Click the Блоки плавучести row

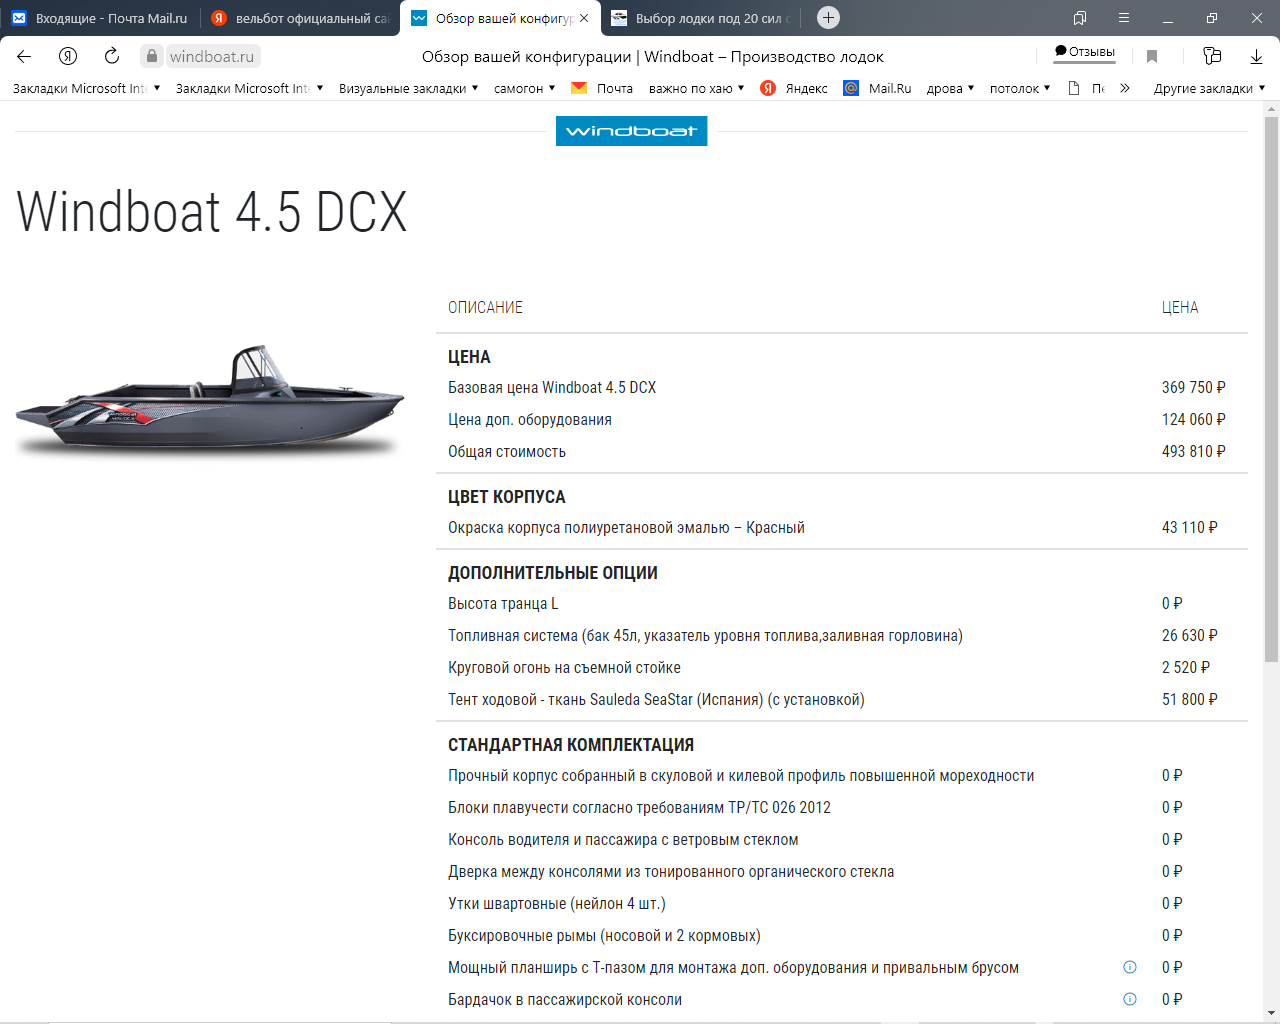pos(842,807)
